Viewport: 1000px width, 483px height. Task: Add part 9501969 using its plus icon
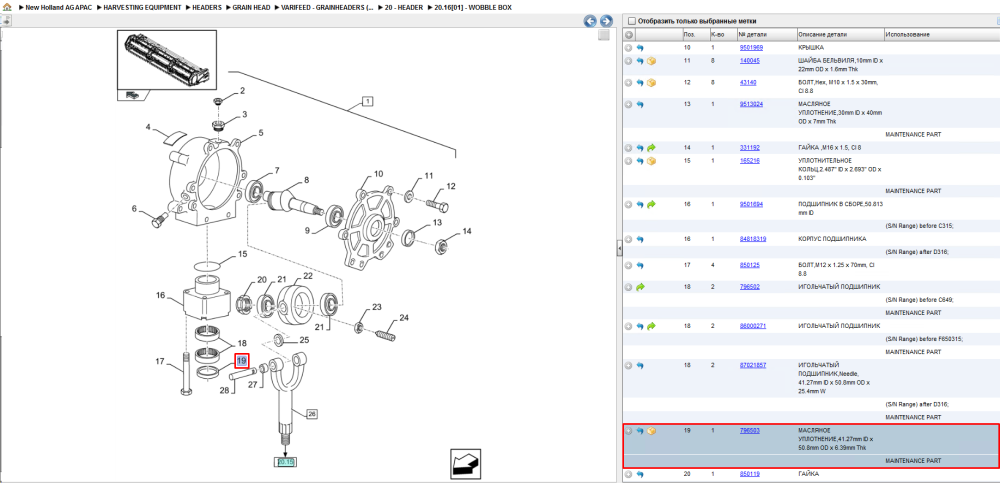629,48
